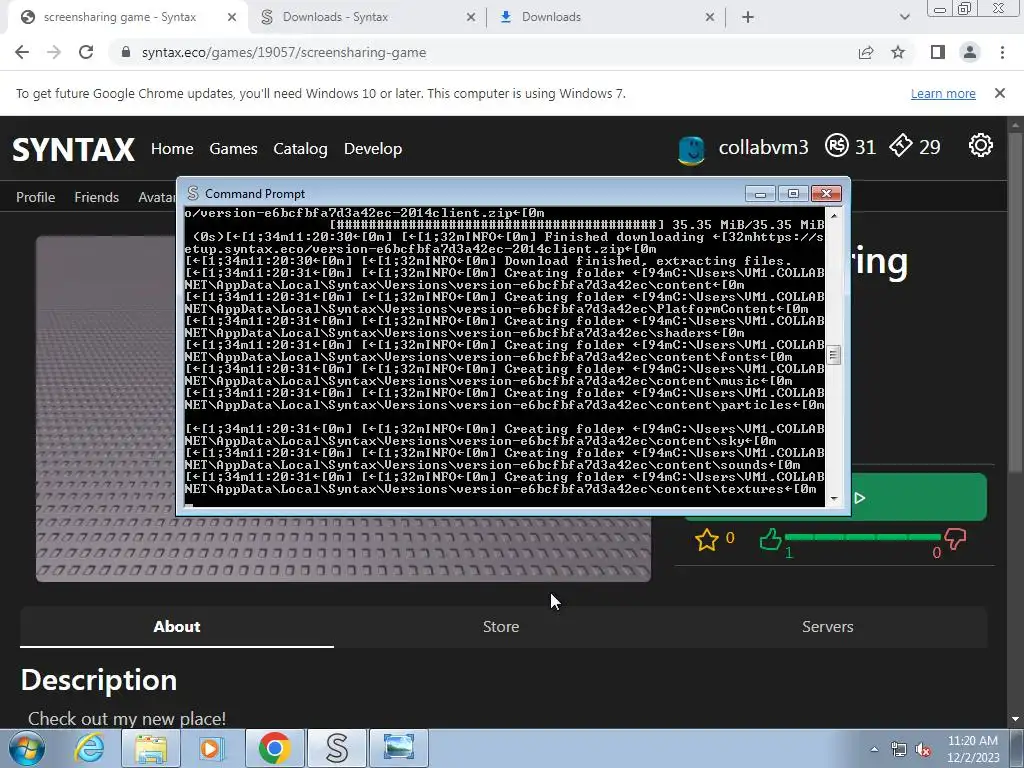Maximize the Command Prompt window
The image size is (1024, 768).
pyautogui.click(x=793, y=194)
